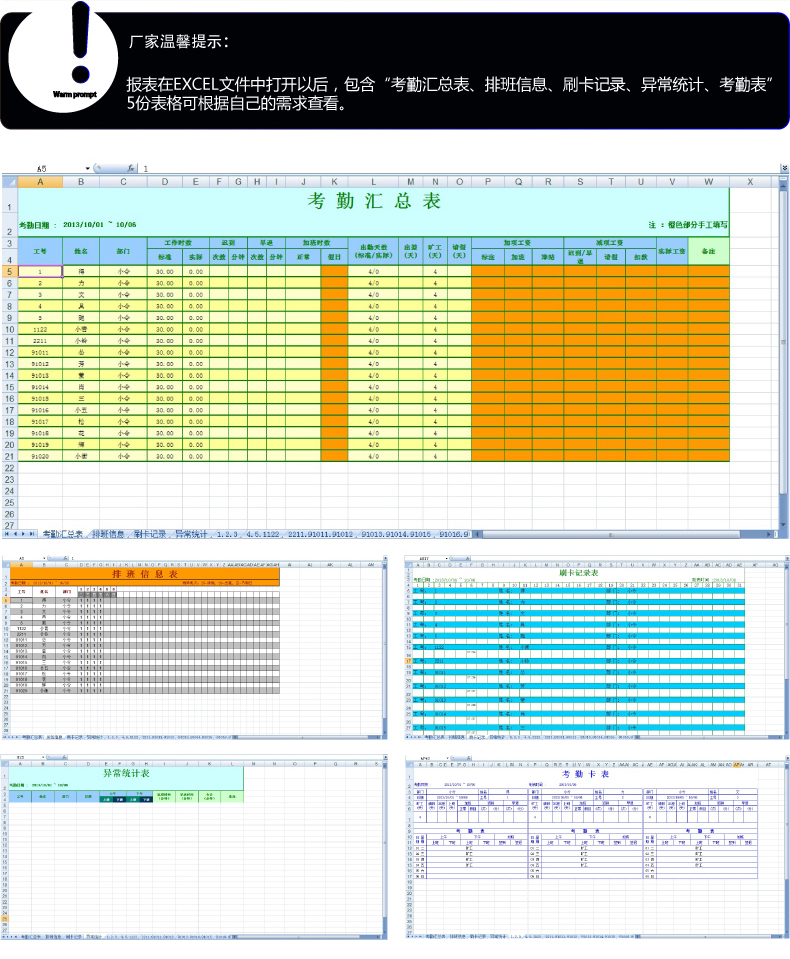Select row 12 header in main sheet
The width and height of the screenshot is (790, 959).
(10, 352)
